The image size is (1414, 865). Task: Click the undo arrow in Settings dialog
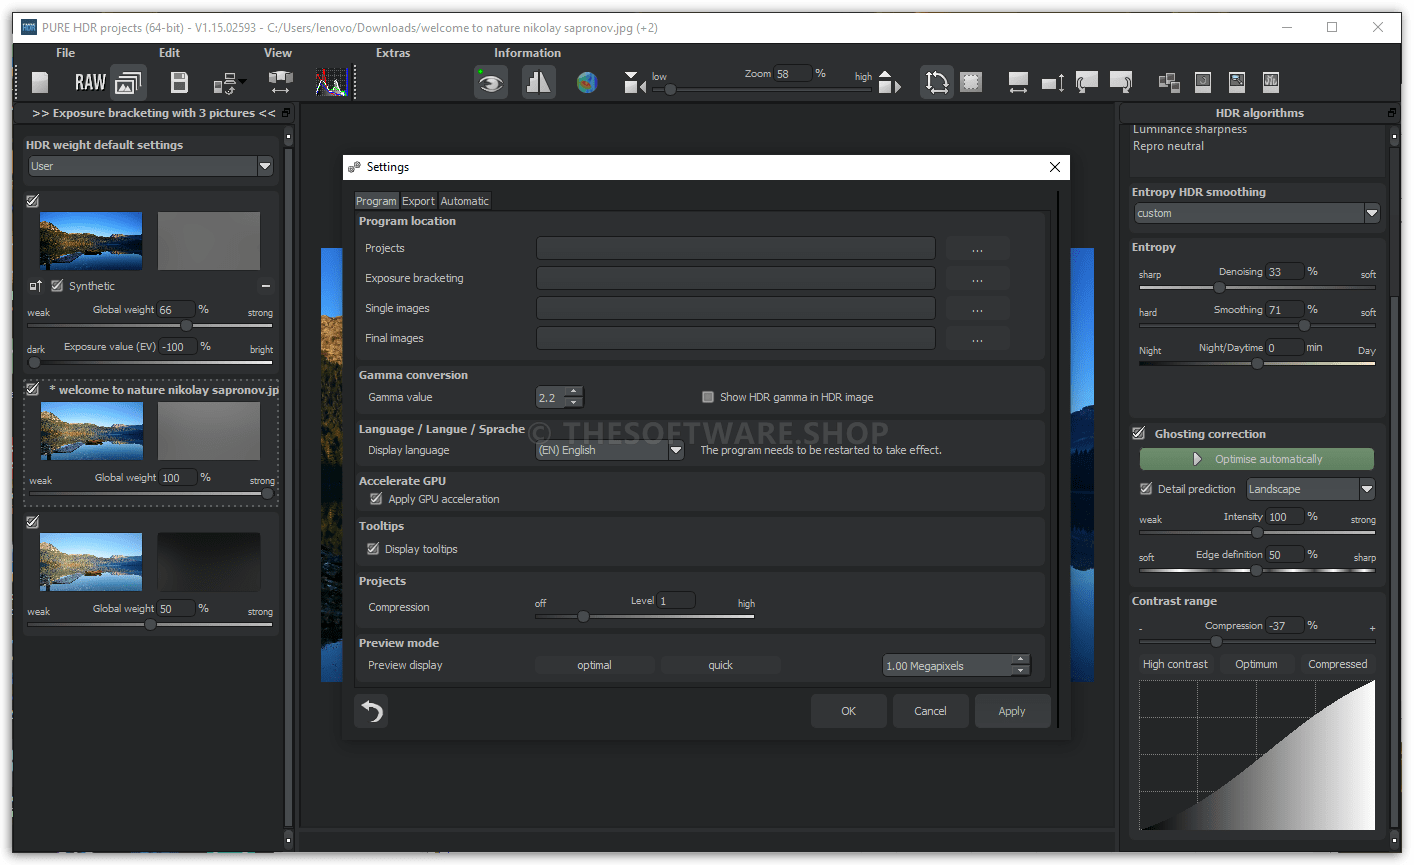pos(372,711)
